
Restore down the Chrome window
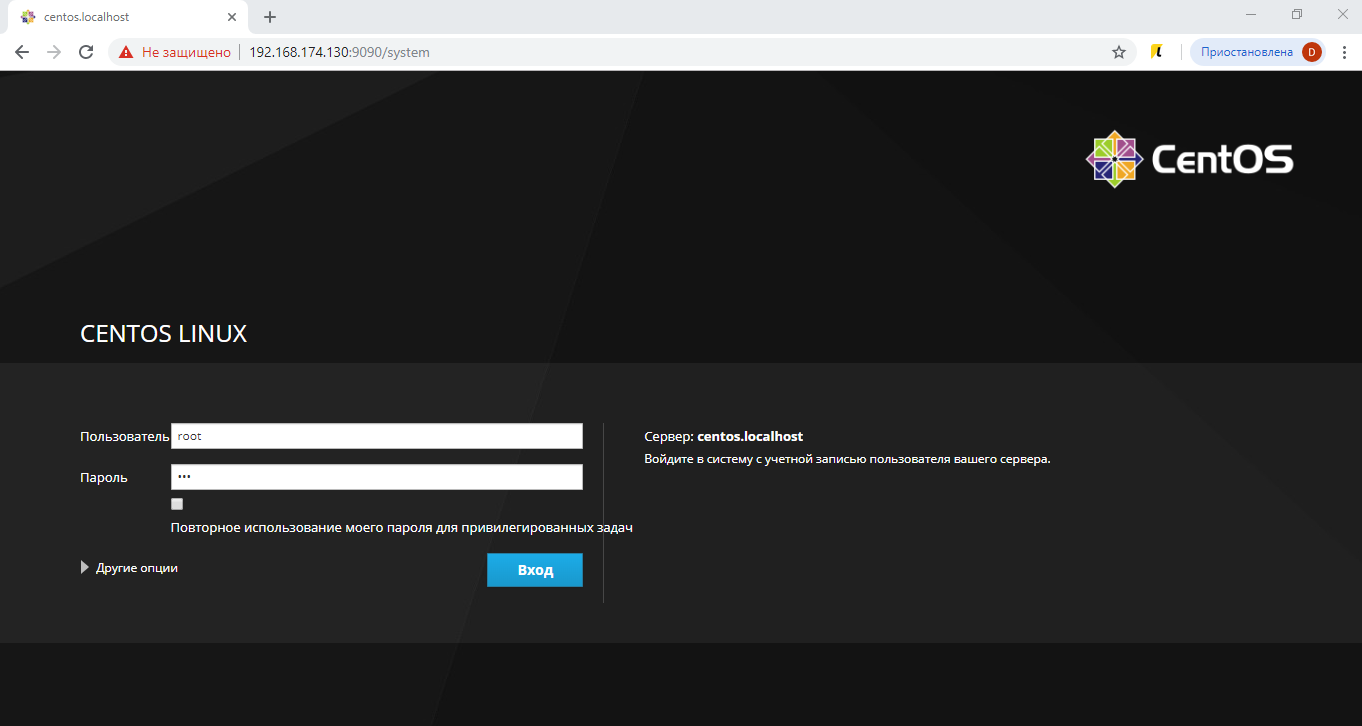tap(1297, 14)
